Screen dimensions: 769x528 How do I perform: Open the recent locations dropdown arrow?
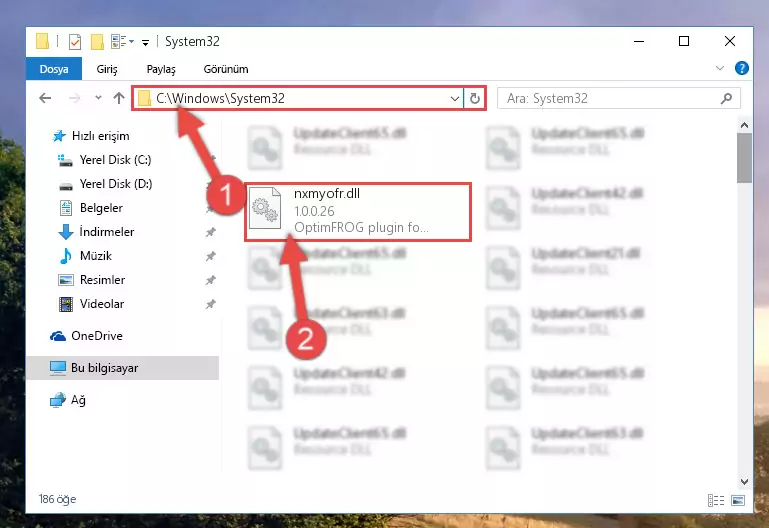pyautogui.click(x=98, y=98)
